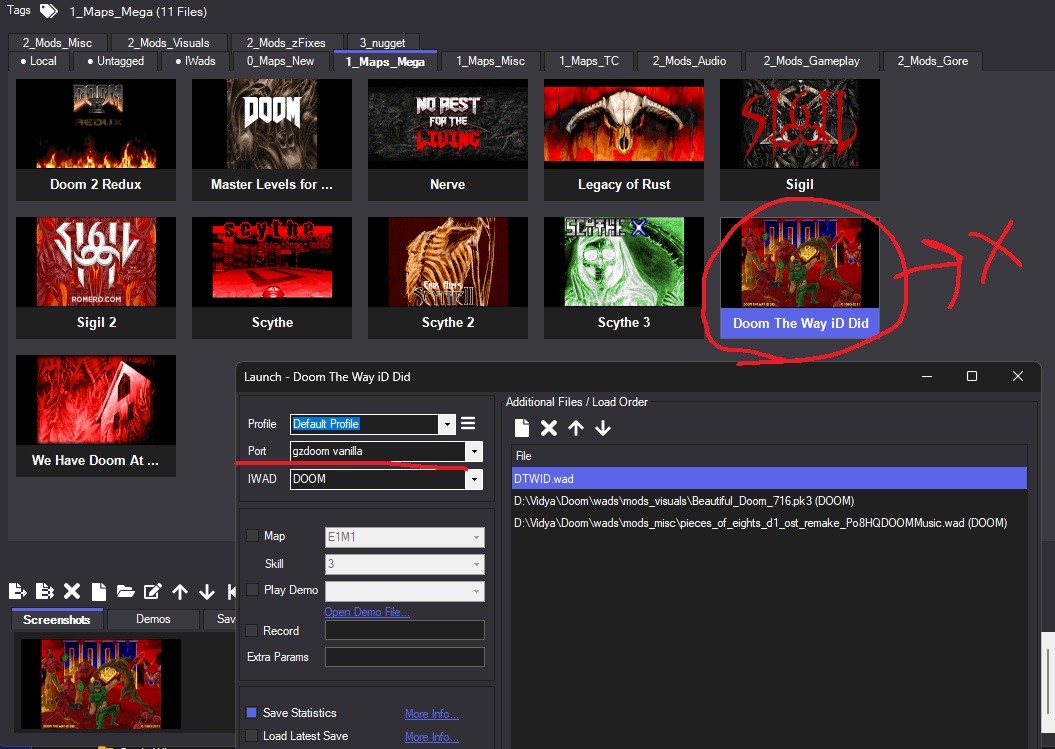This screenshot has height=749, width=1055.
Task: Remove selected file with Load Order X icon
Action: (549, 428)
